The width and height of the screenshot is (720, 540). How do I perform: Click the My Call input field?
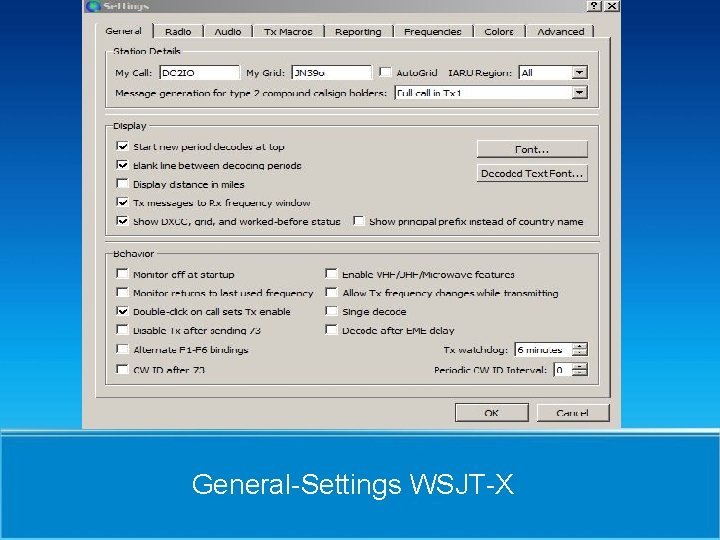(x=199, y=73)
